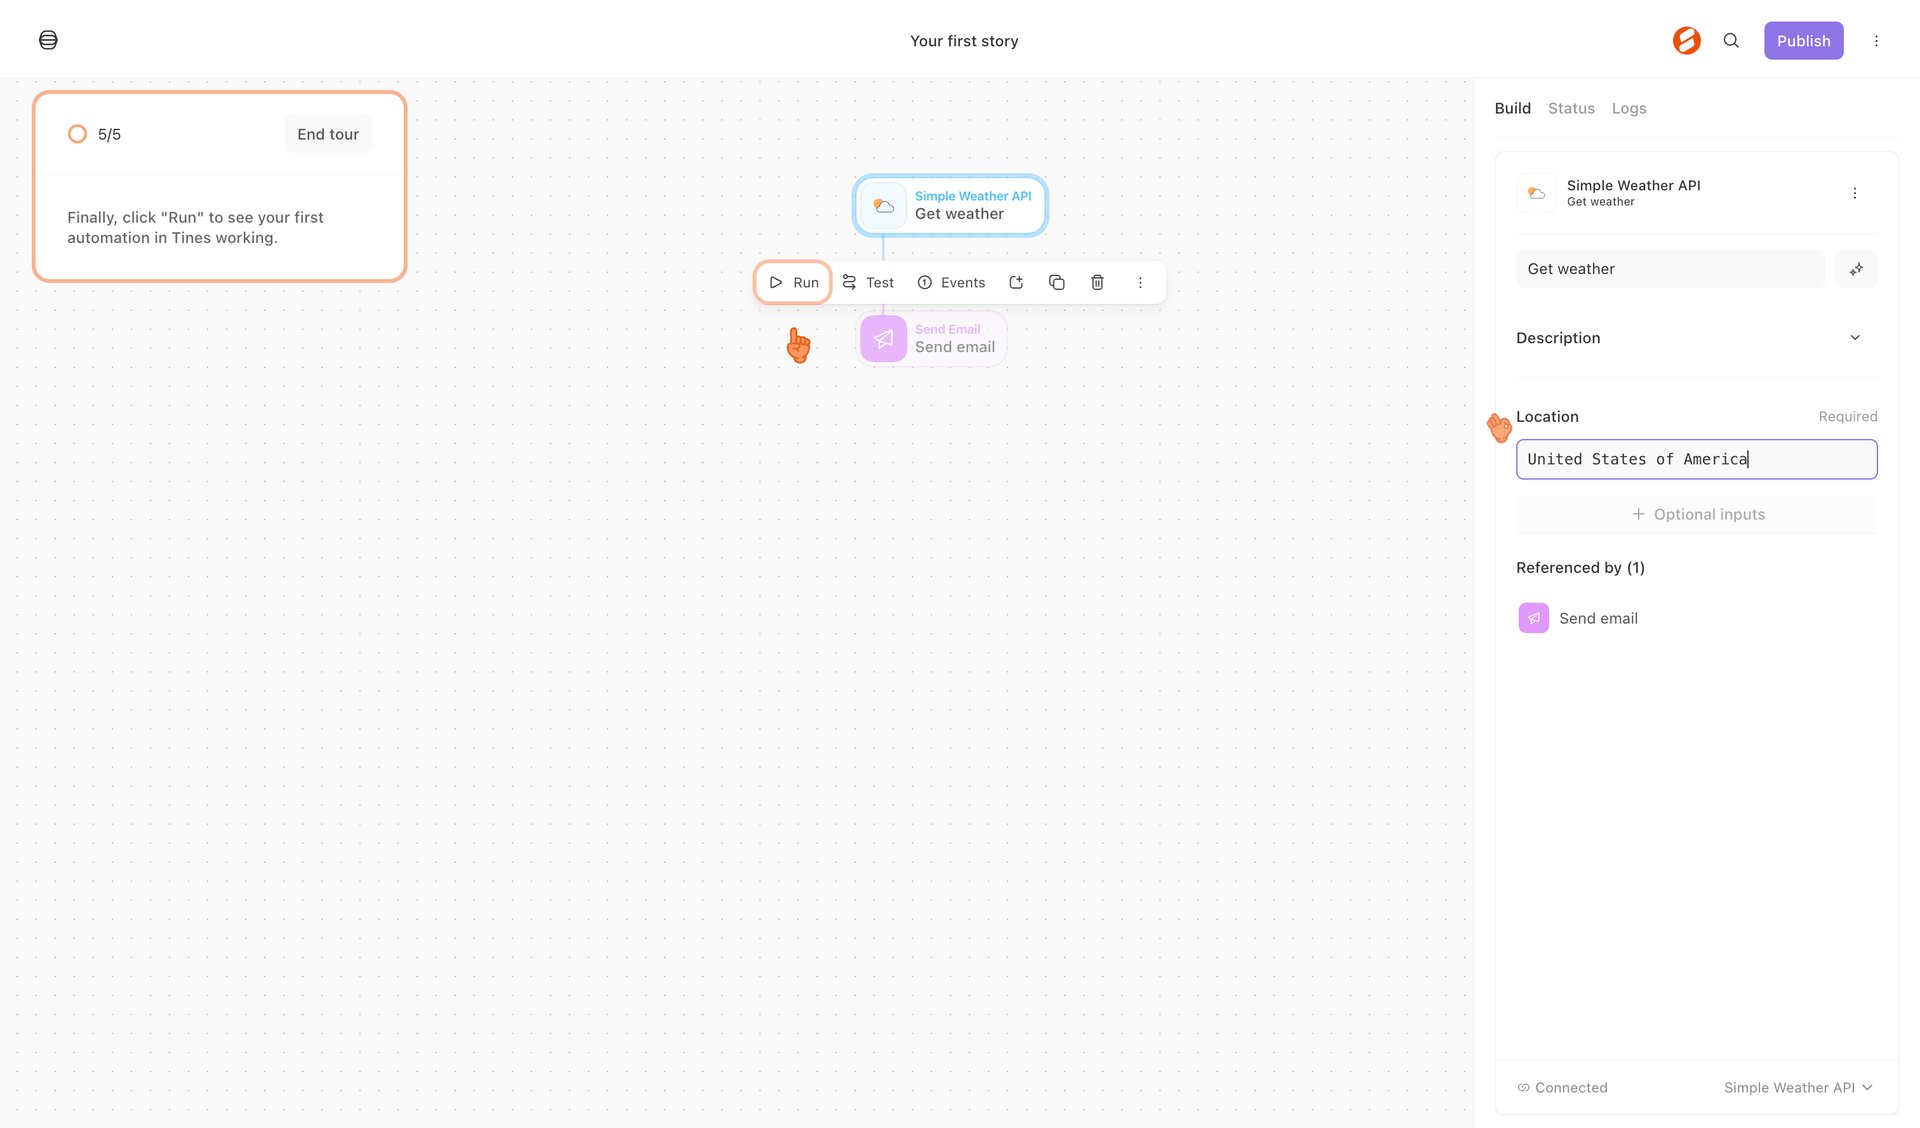The width and height of the screenshot is (1920, 1128).
Task: Switch to the Logs tab
Action: [1629, 108]
